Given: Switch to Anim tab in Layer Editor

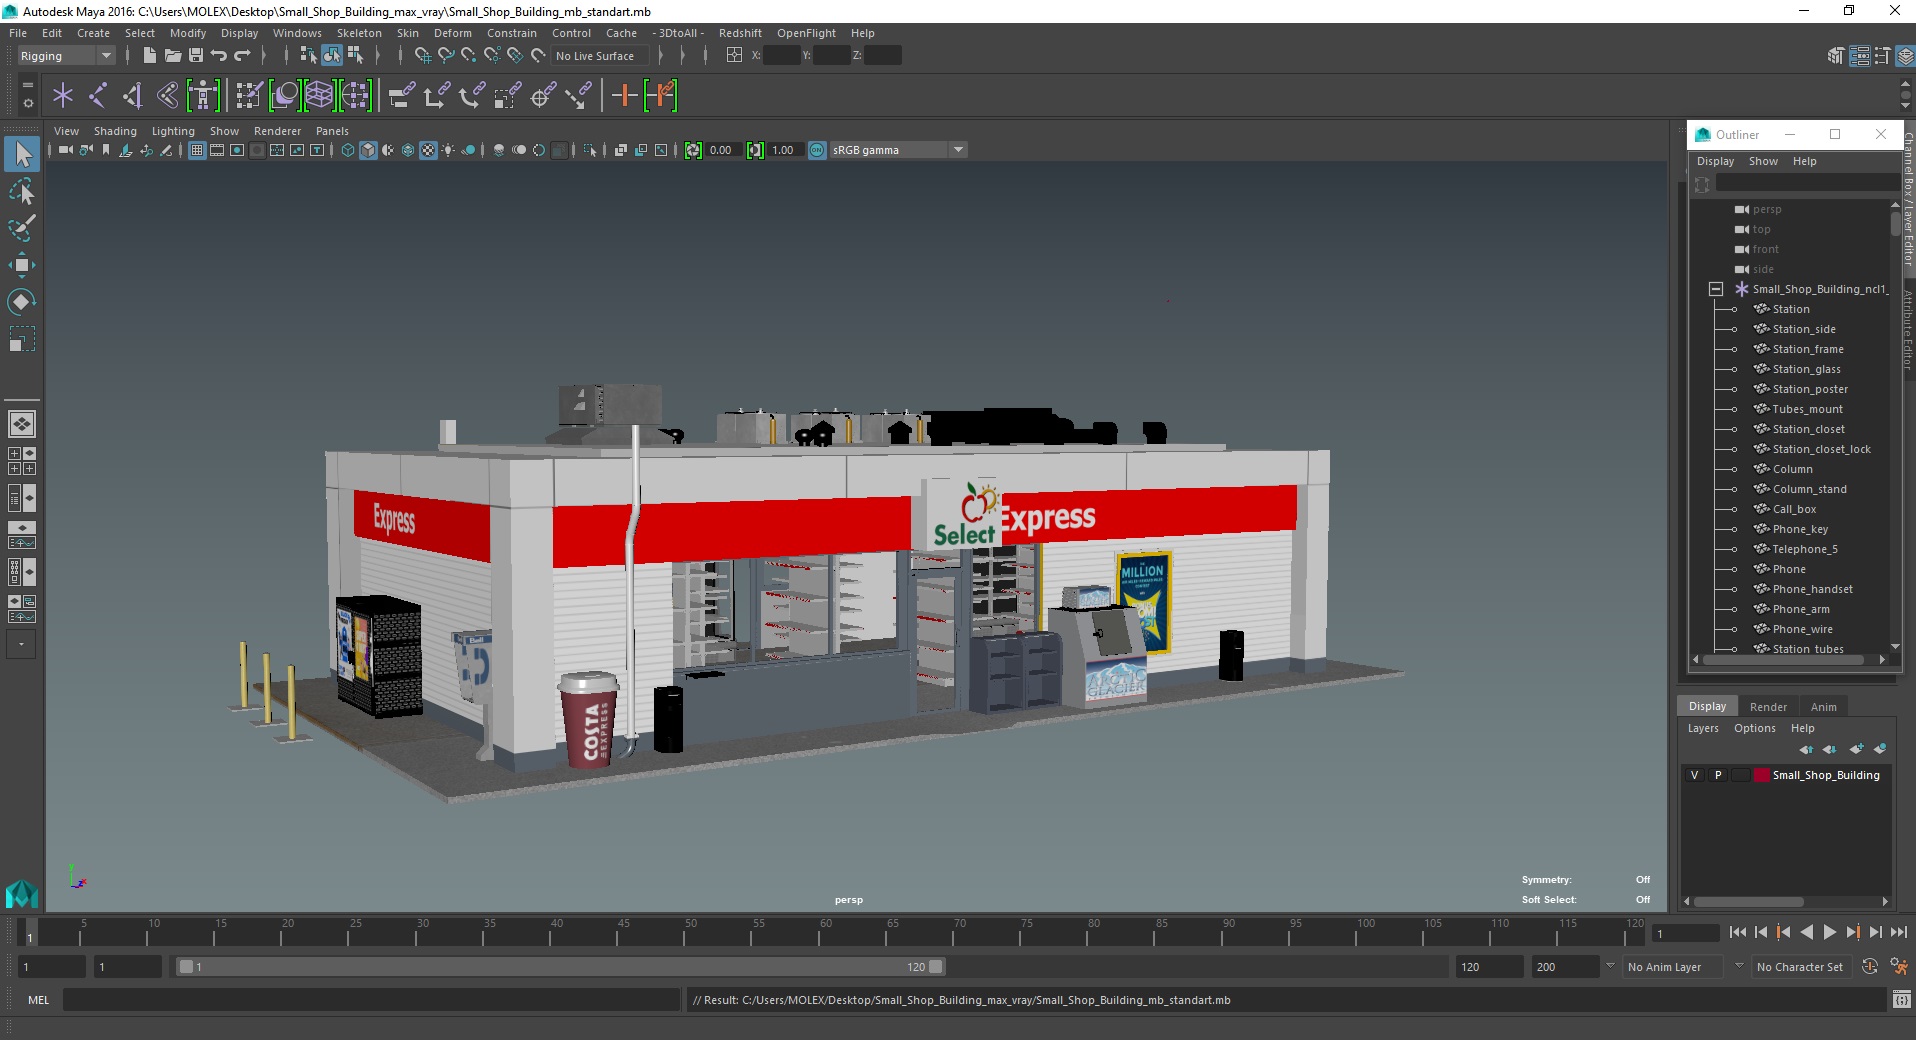Looking at the screenshot, I should (x=1824, y=707).
